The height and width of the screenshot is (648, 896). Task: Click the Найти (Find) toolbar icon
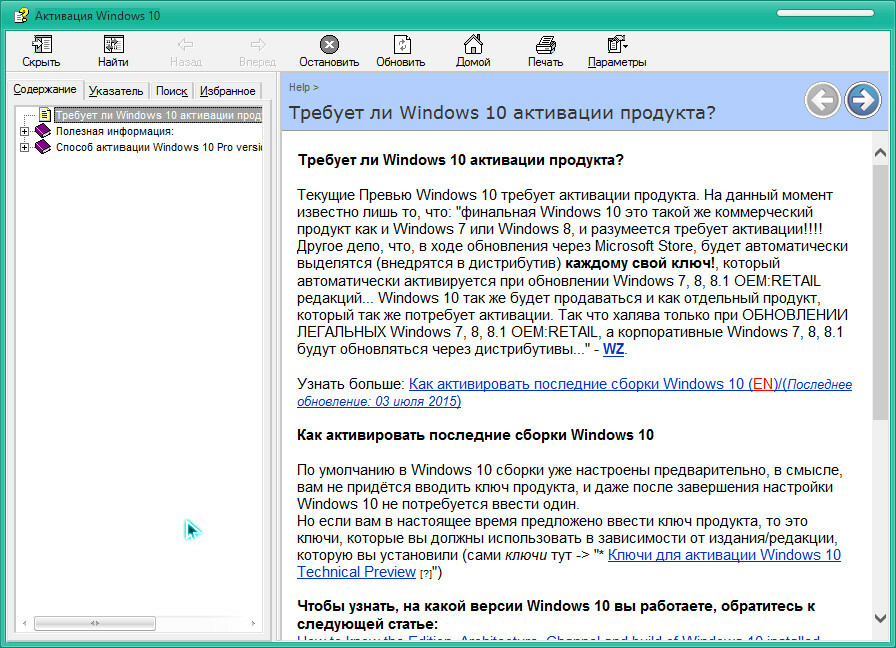(x=113, y=45)
